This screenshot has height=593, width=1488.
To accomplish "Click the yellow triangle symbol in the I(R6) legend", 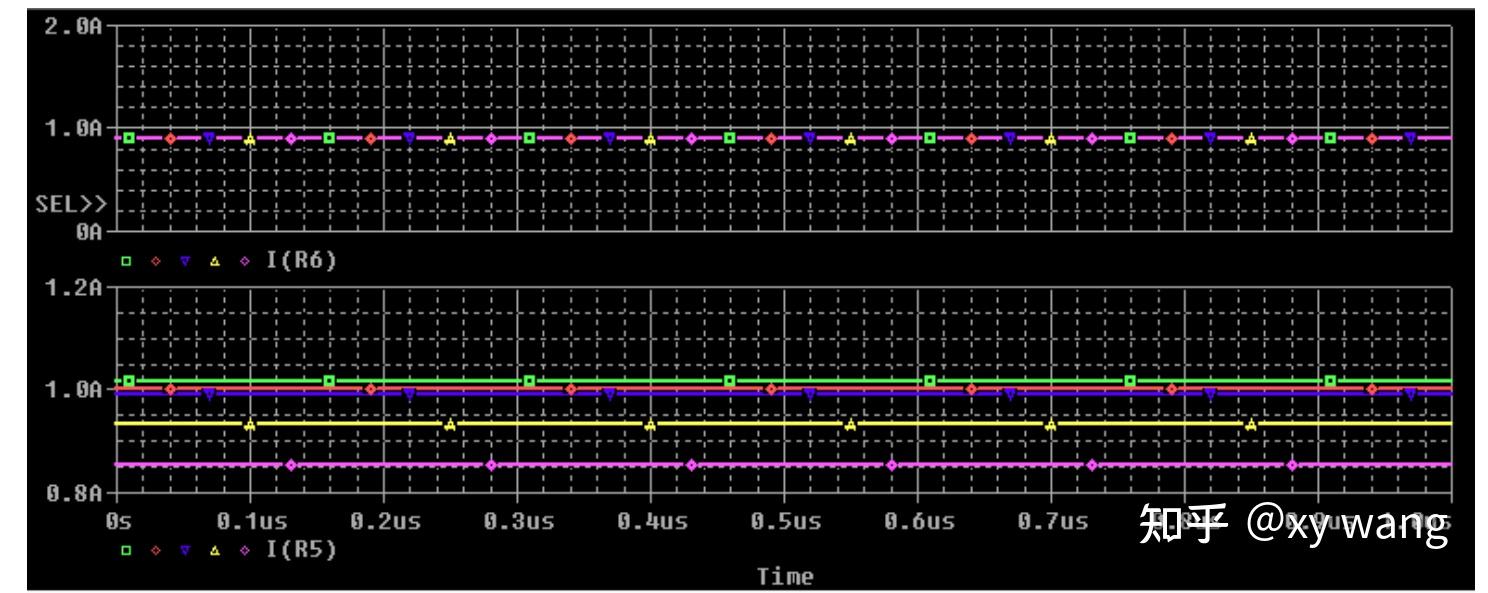I will point(214,261).
